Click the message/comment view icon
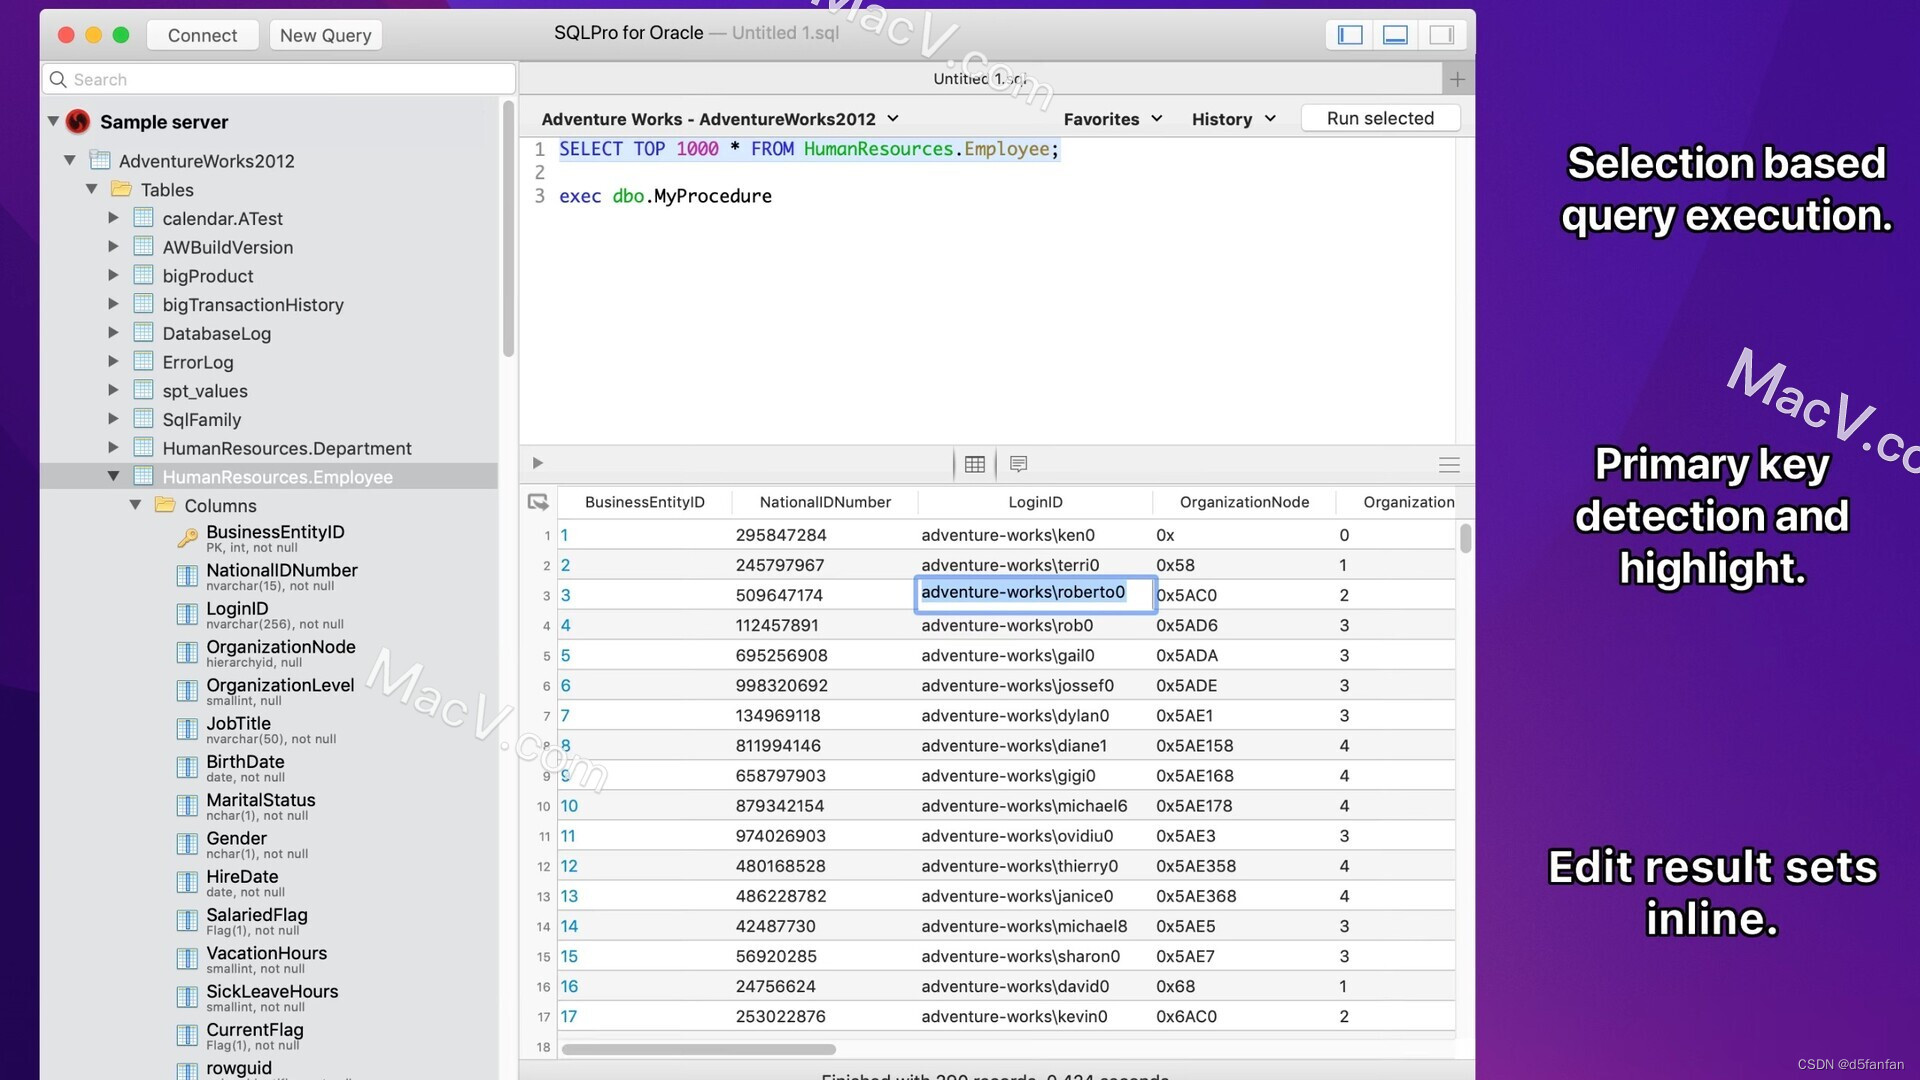This screenshot has height=1080, width=1920. click(x=1019, y=464)
